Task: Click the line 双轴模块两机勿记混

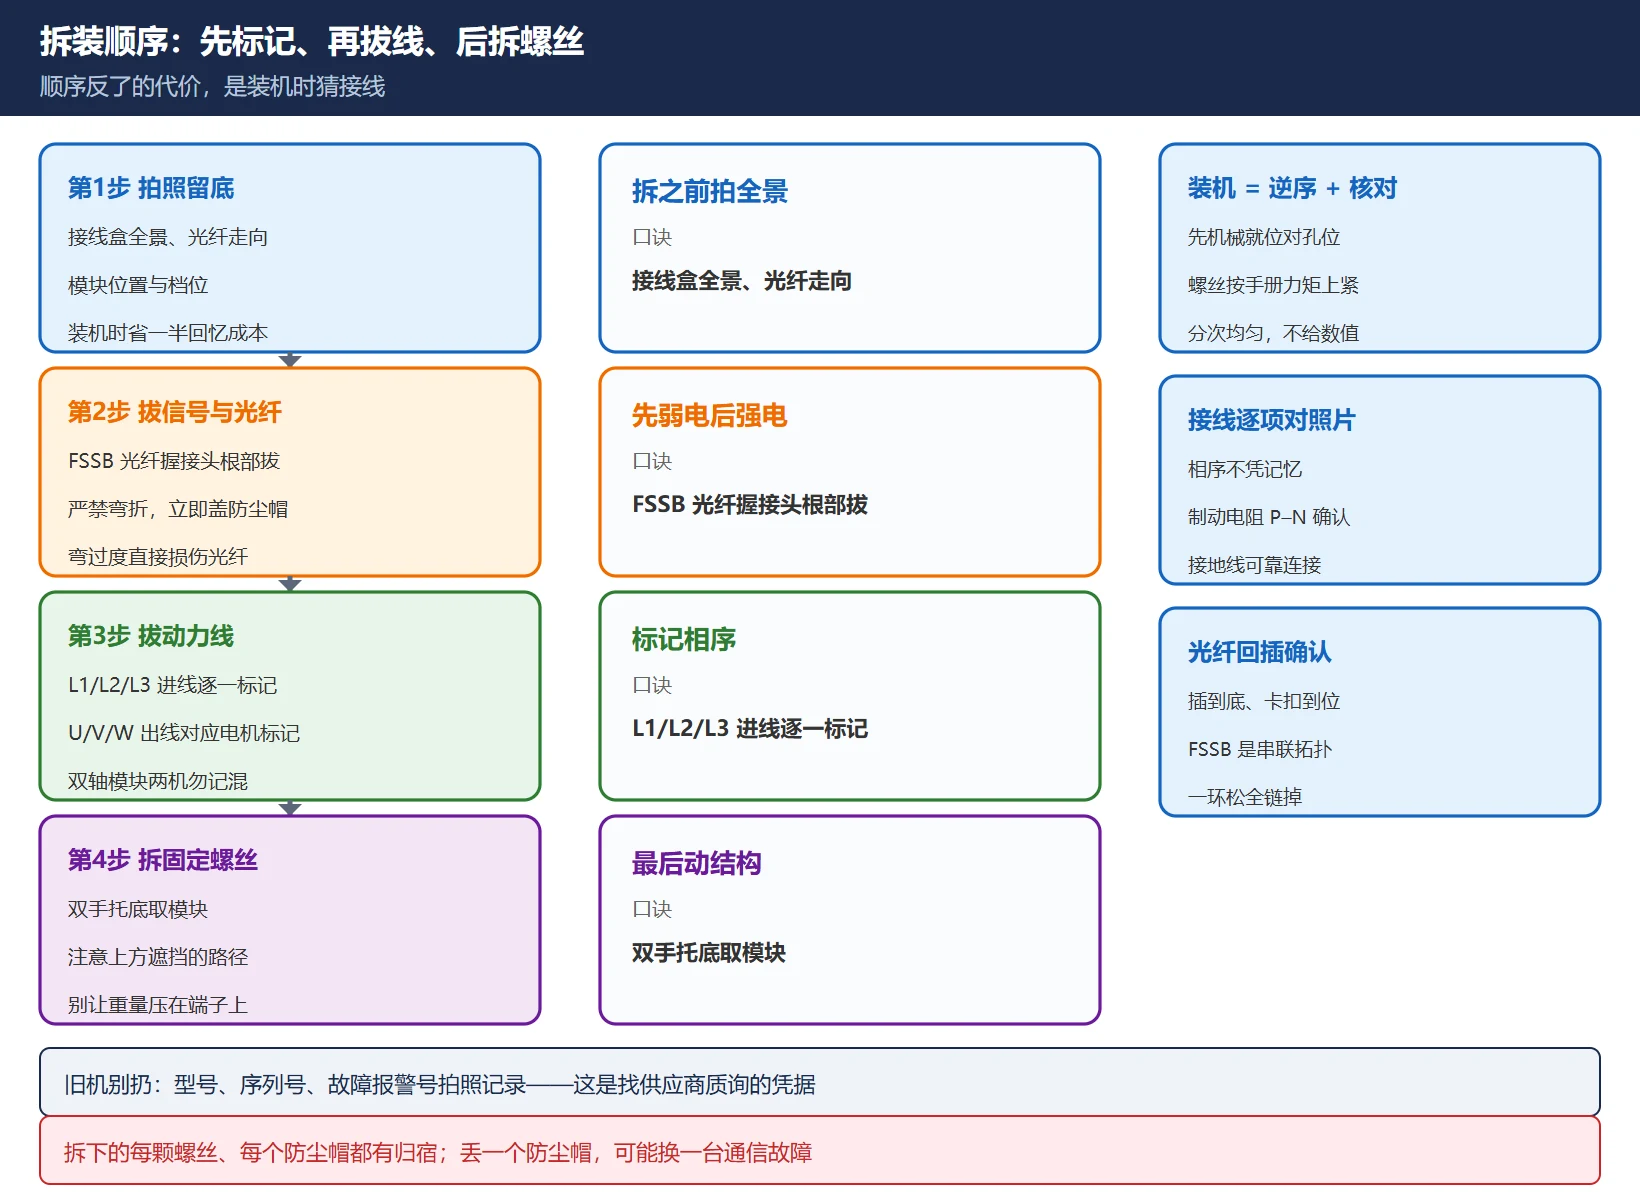Action: pyautogui.click(x=158, y=781)
